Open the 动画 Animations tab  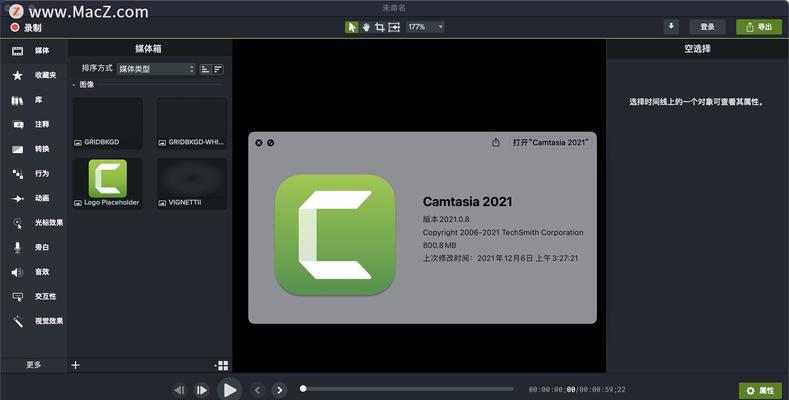click(x=33, y=198)
